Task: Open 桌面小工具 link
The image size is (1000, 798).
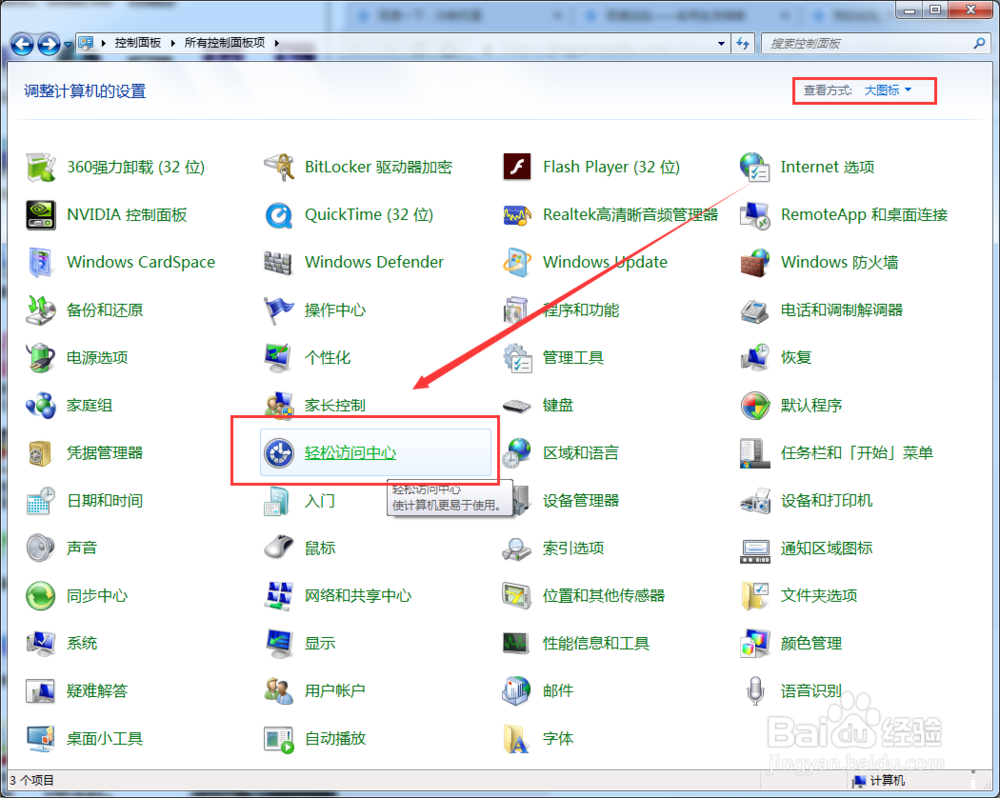Action: pos(105,739)
